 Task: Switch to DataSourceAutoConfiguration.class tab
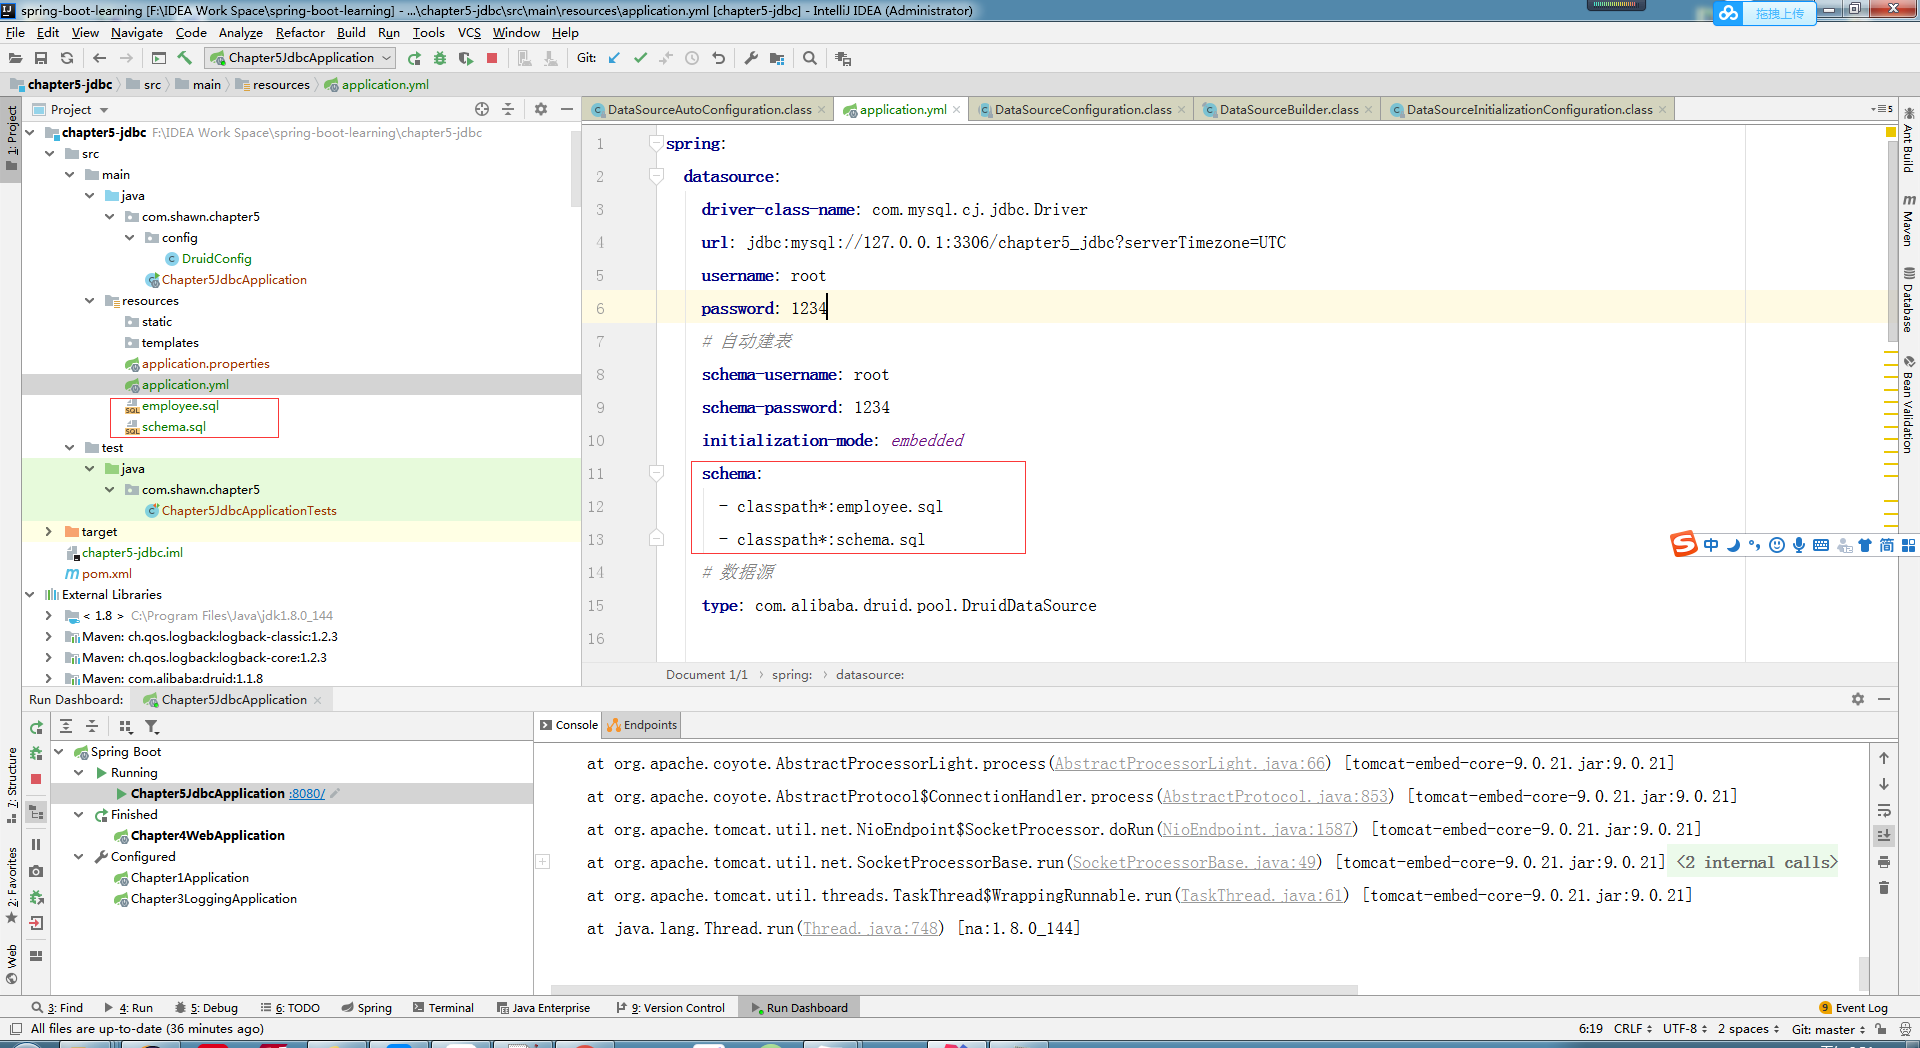pyautogui.click(x=708, y=109)
